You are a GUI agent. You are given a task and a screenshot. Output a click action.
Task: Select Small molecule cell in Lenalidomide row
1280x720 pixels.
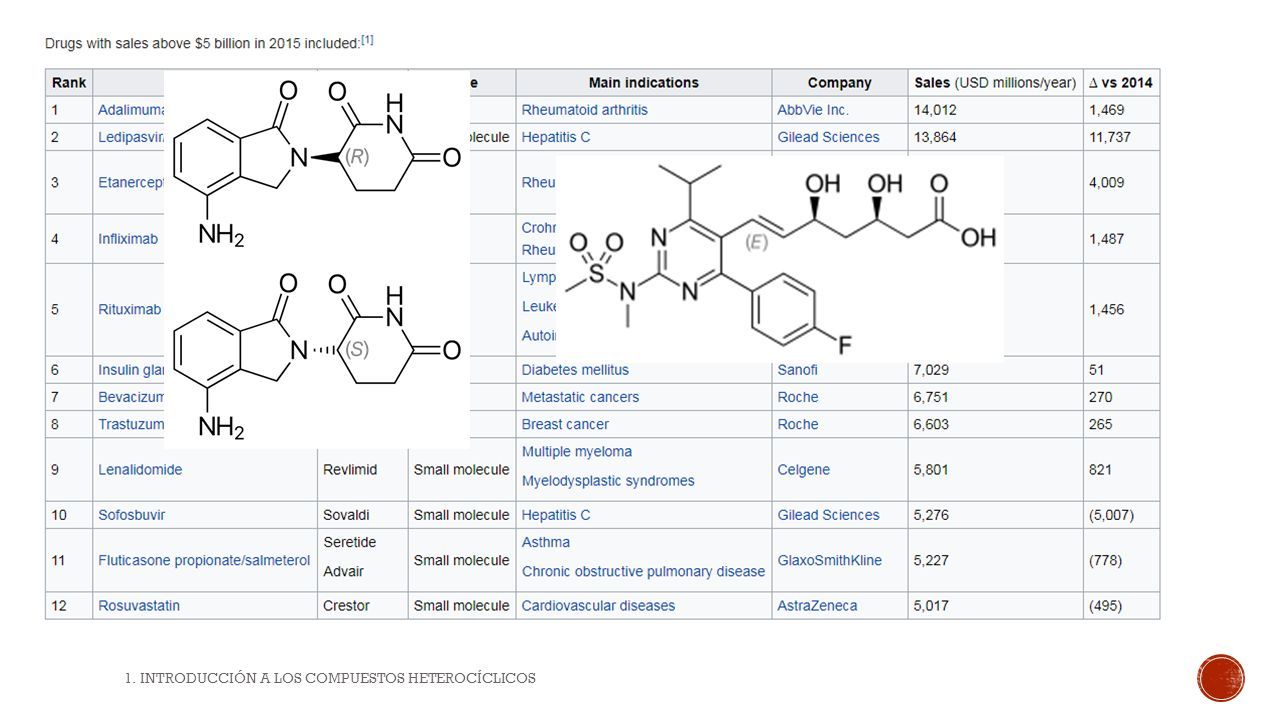462,469
